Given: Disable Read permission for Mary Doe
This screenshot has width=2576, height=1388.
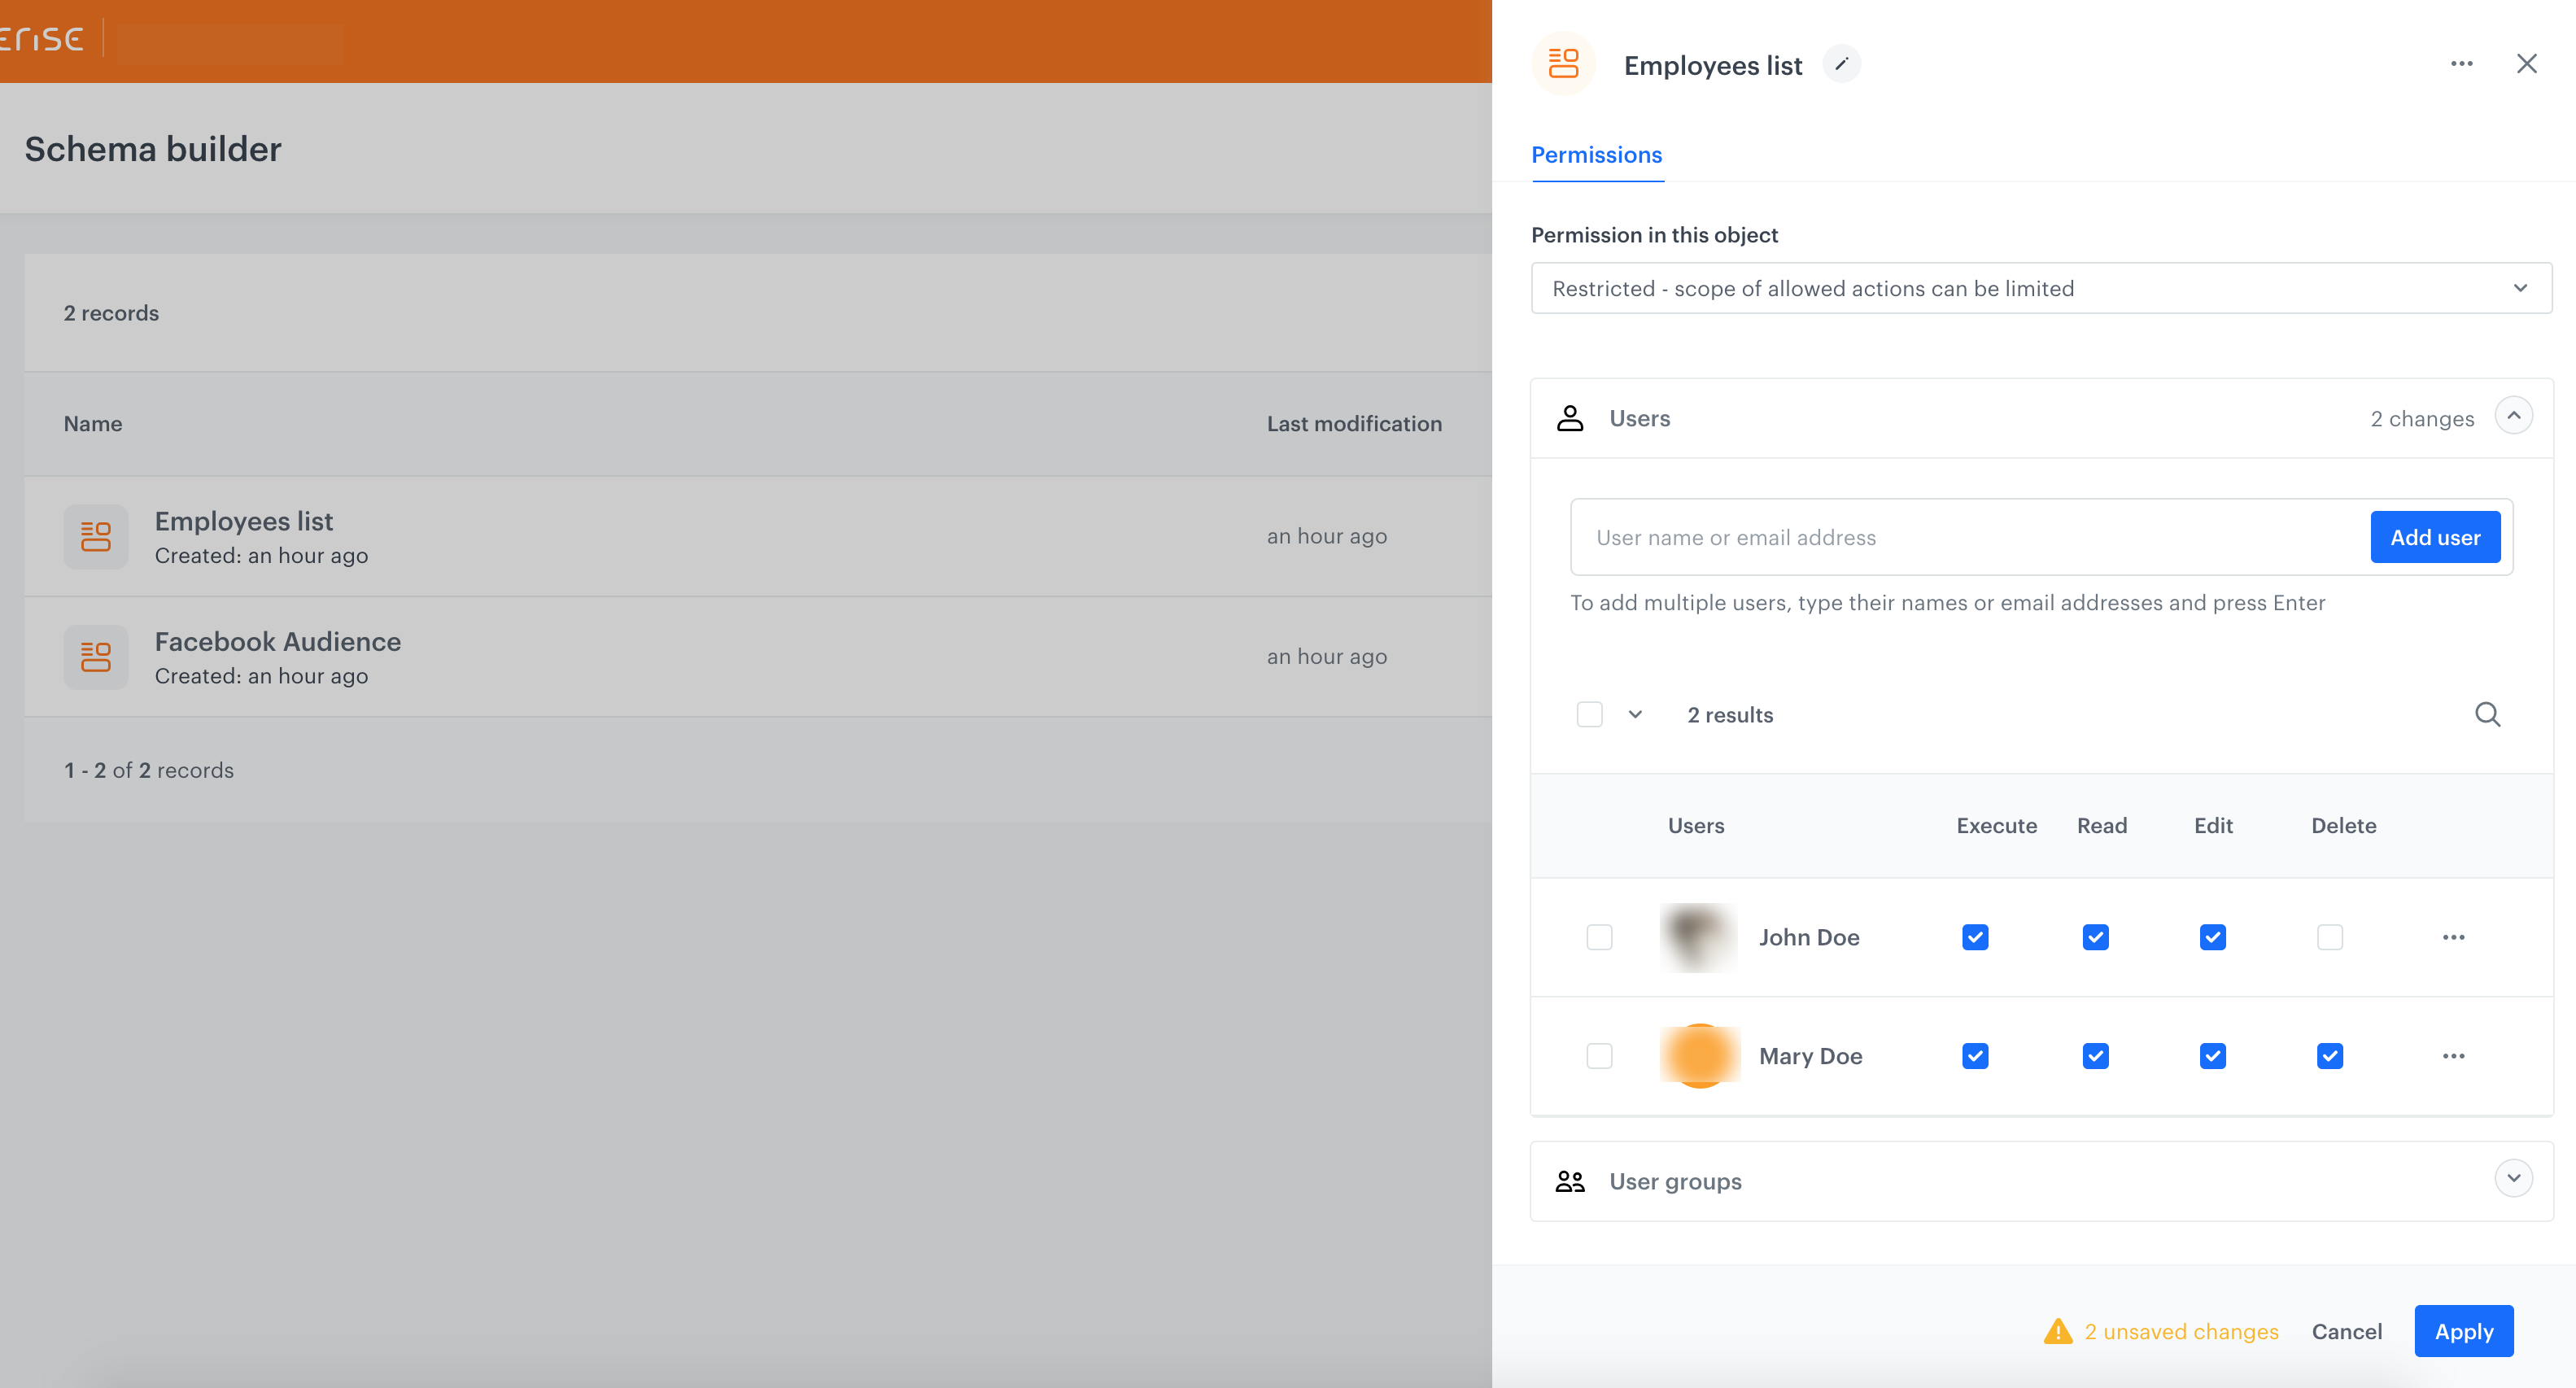Looking at the screenshot, I should pos(2096,1055).
